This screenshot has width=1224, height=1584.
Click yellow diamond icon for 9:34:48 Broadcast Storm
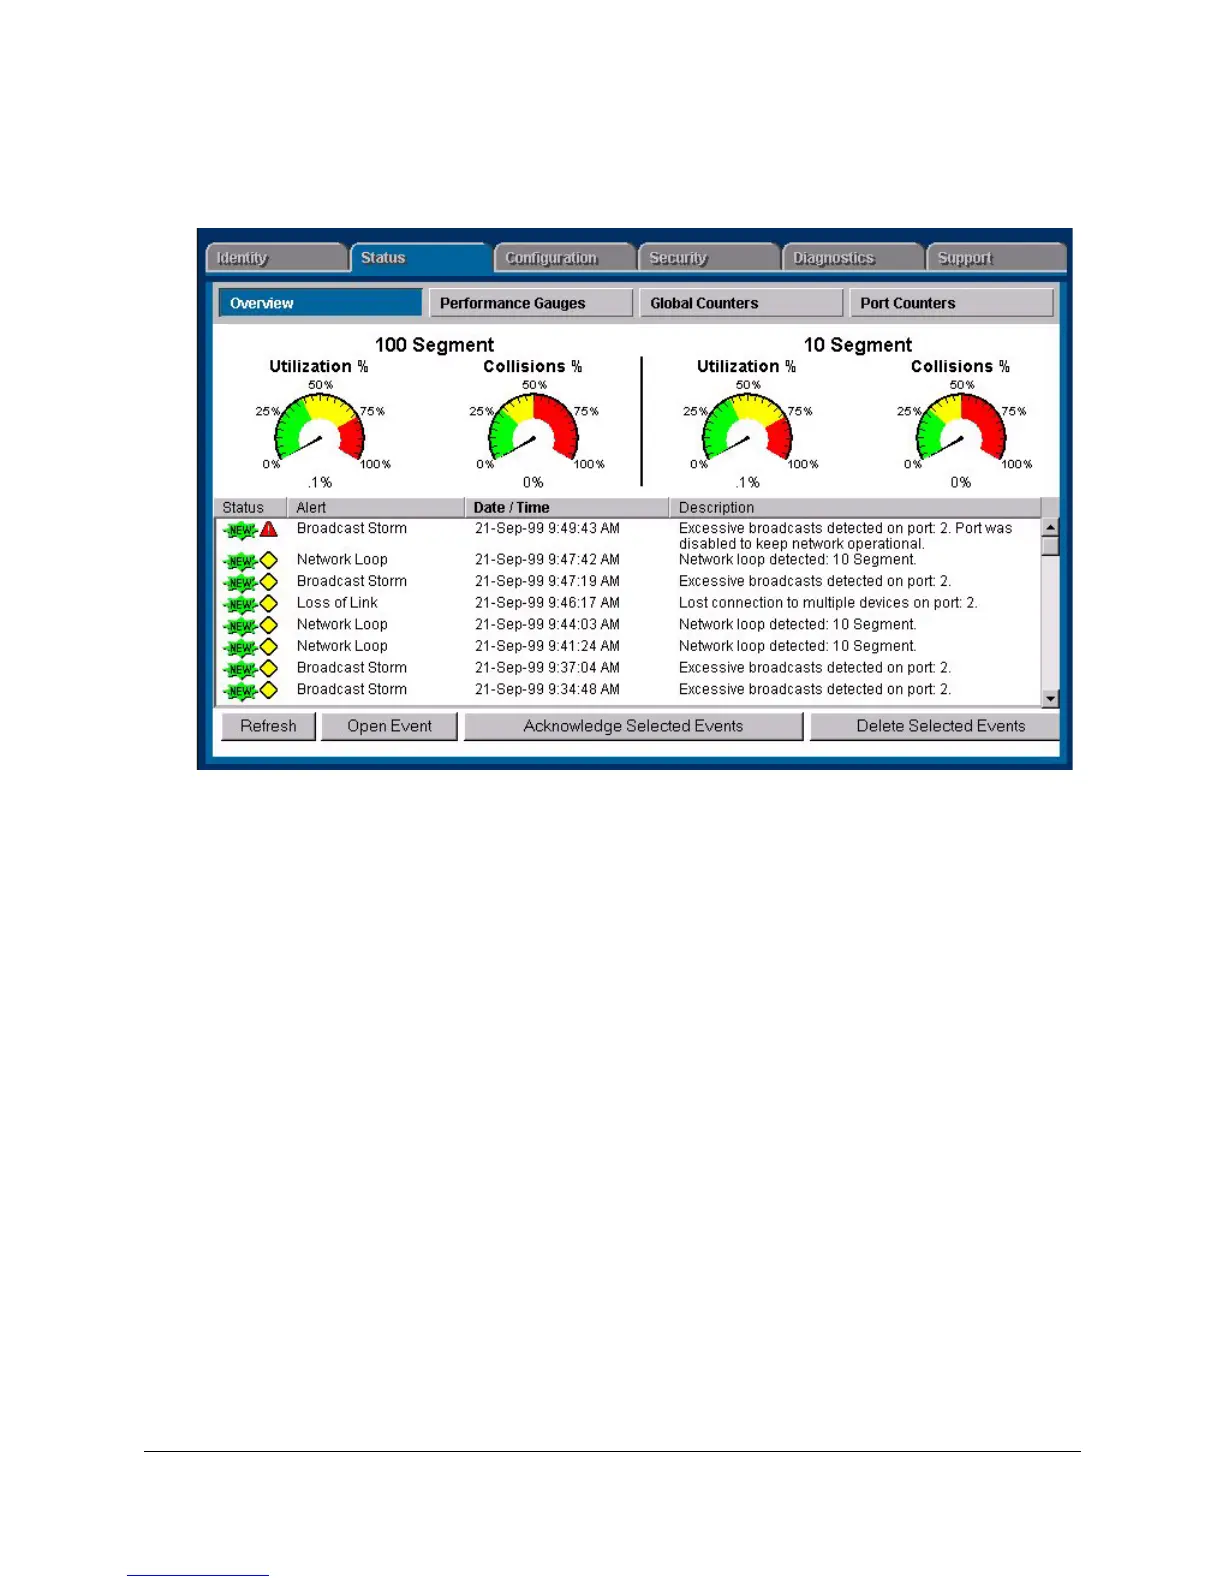(268, 690)
